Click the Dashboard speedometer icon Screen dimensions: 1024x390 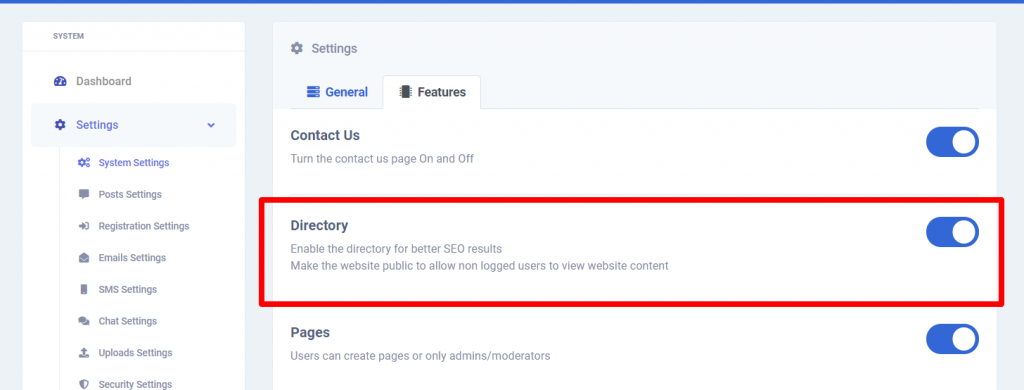(x=60, y=82)
